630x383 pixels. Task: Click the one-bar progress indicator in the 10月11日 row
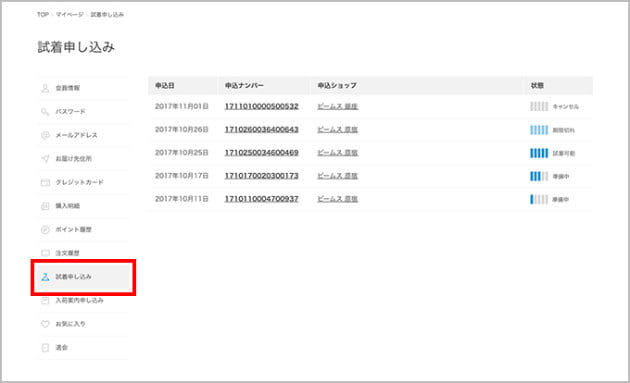(x=539, y=199)
